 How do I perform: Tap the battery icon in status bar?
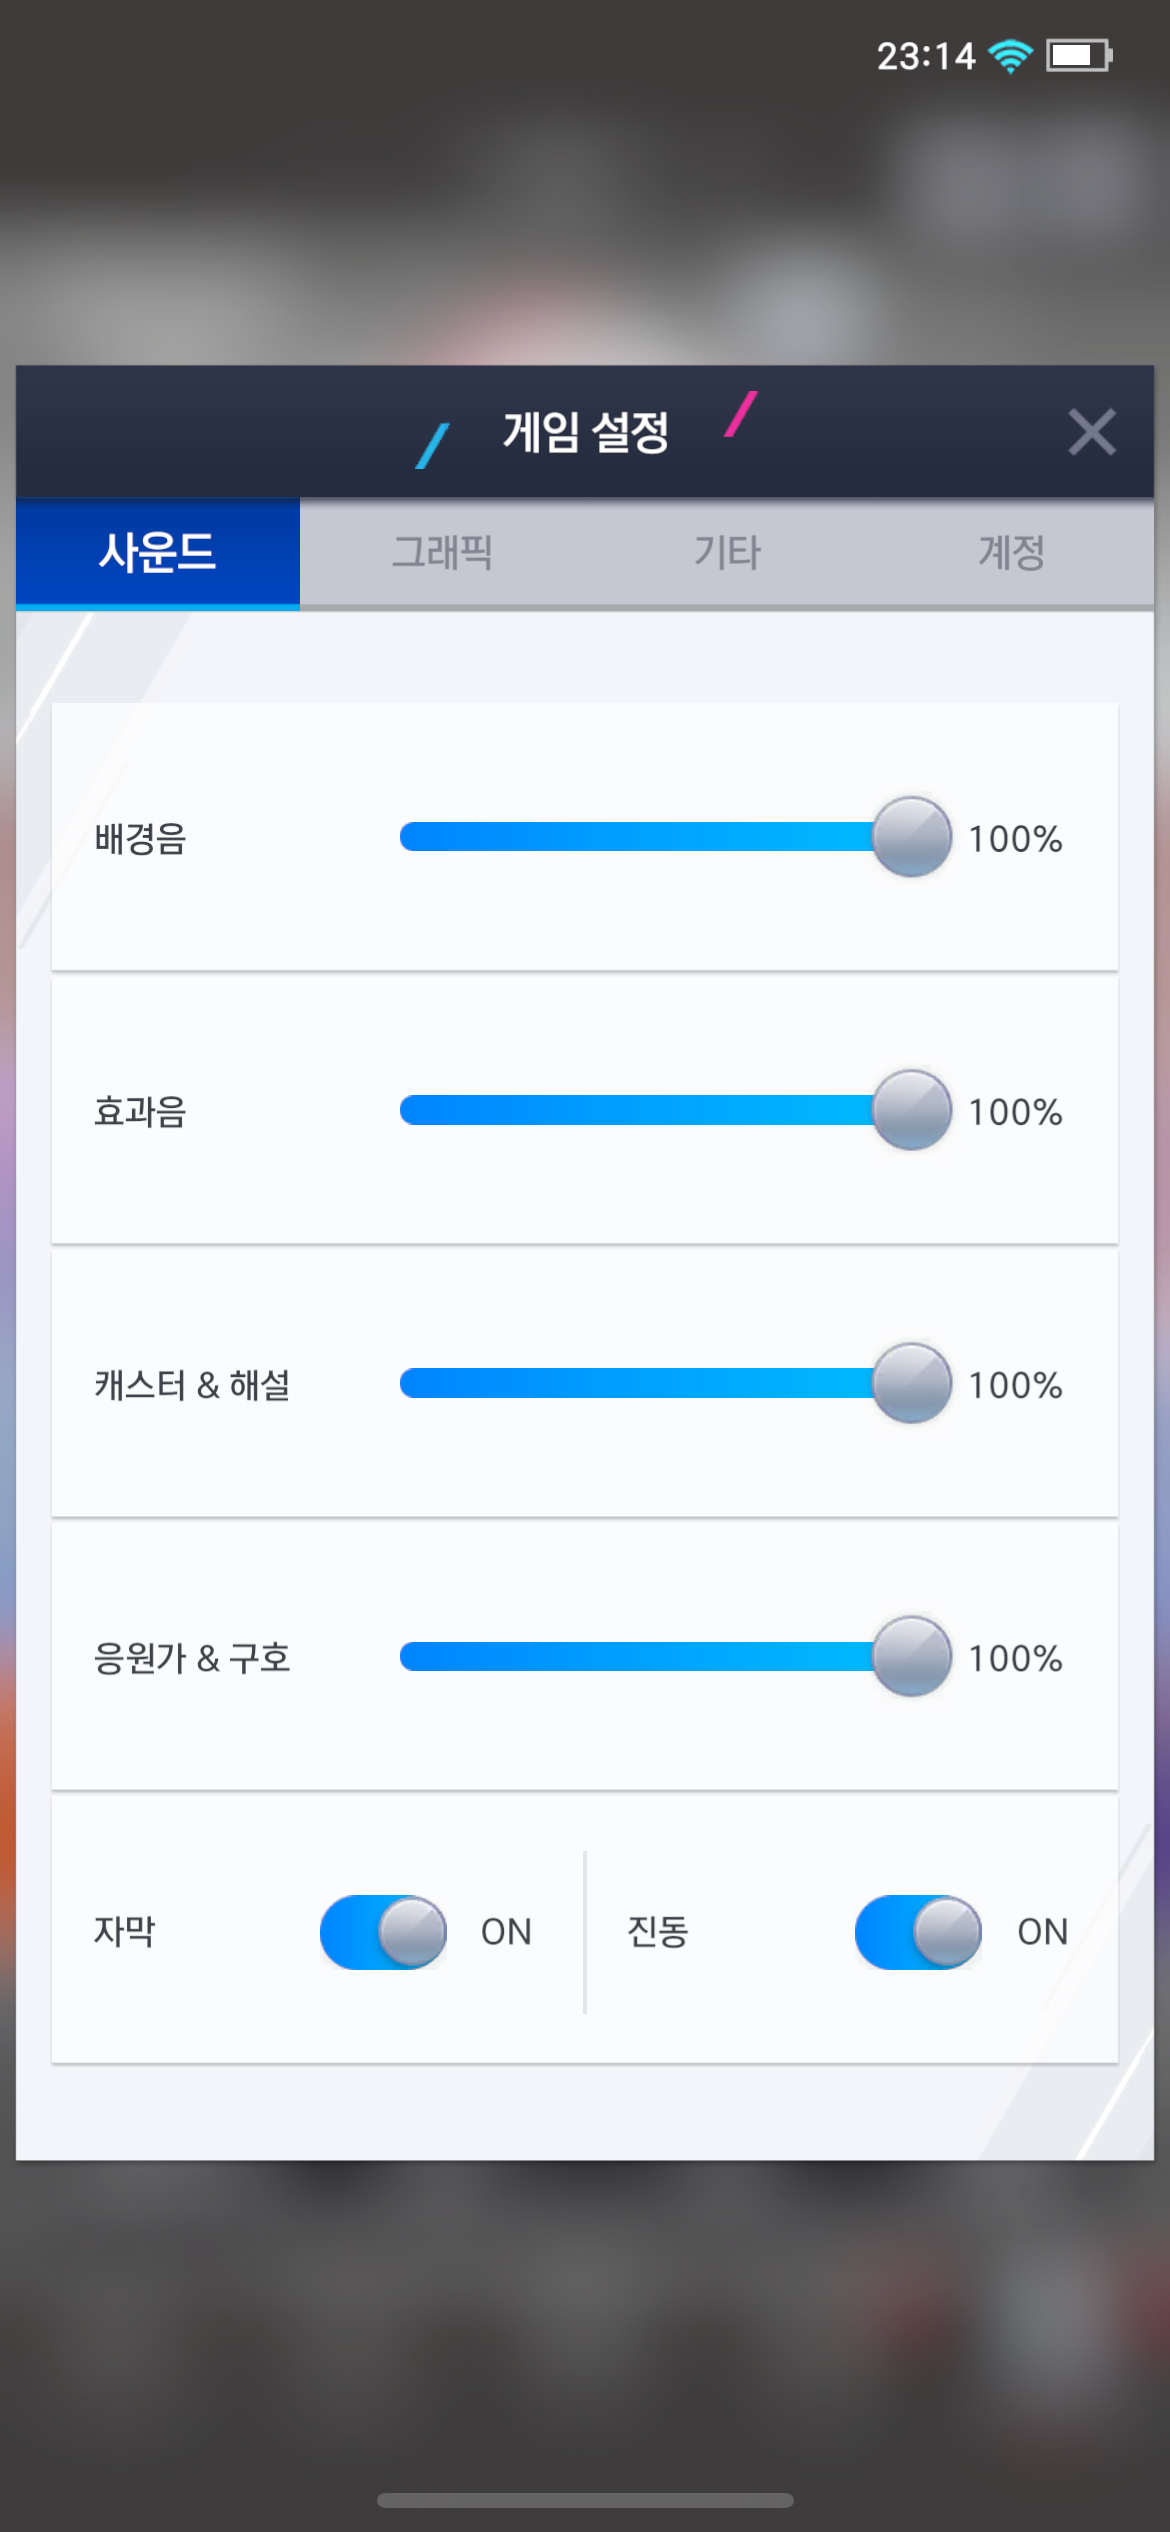click(x=1078, y=56)
